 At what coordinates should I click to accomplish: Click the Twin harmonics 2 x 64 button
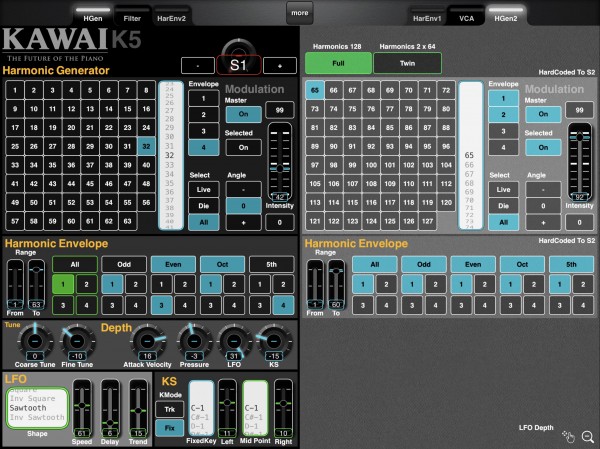click(x=408, y=63)
